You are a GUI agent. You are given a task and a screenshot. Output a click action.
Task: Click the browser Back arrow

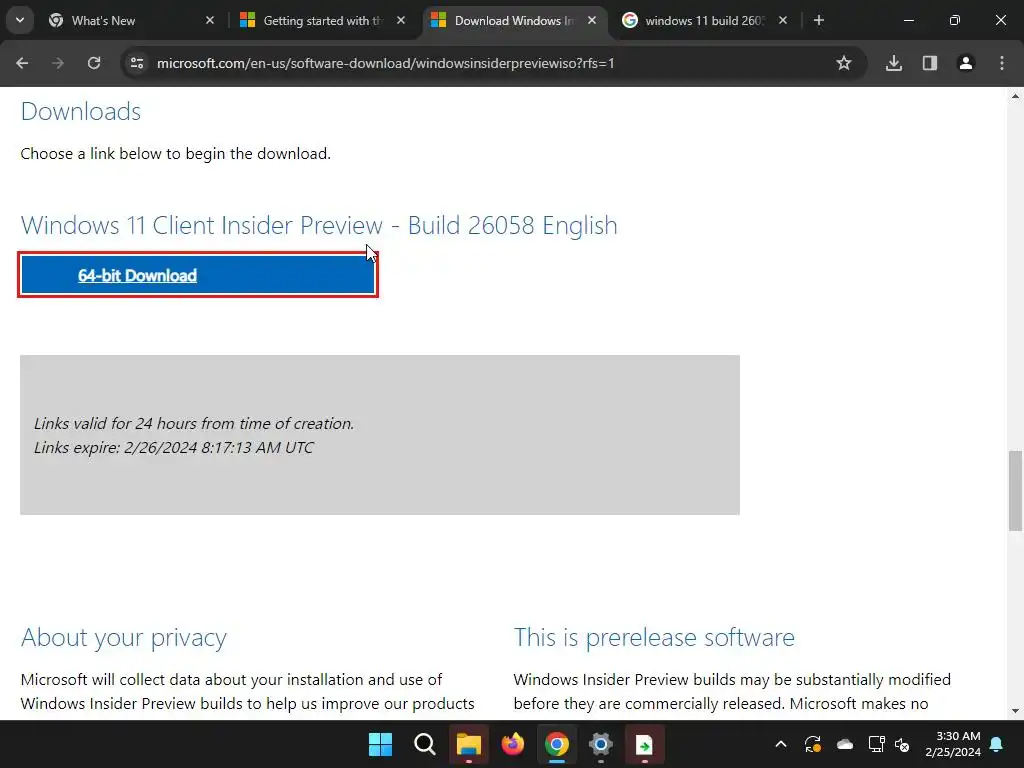point(22,63)
